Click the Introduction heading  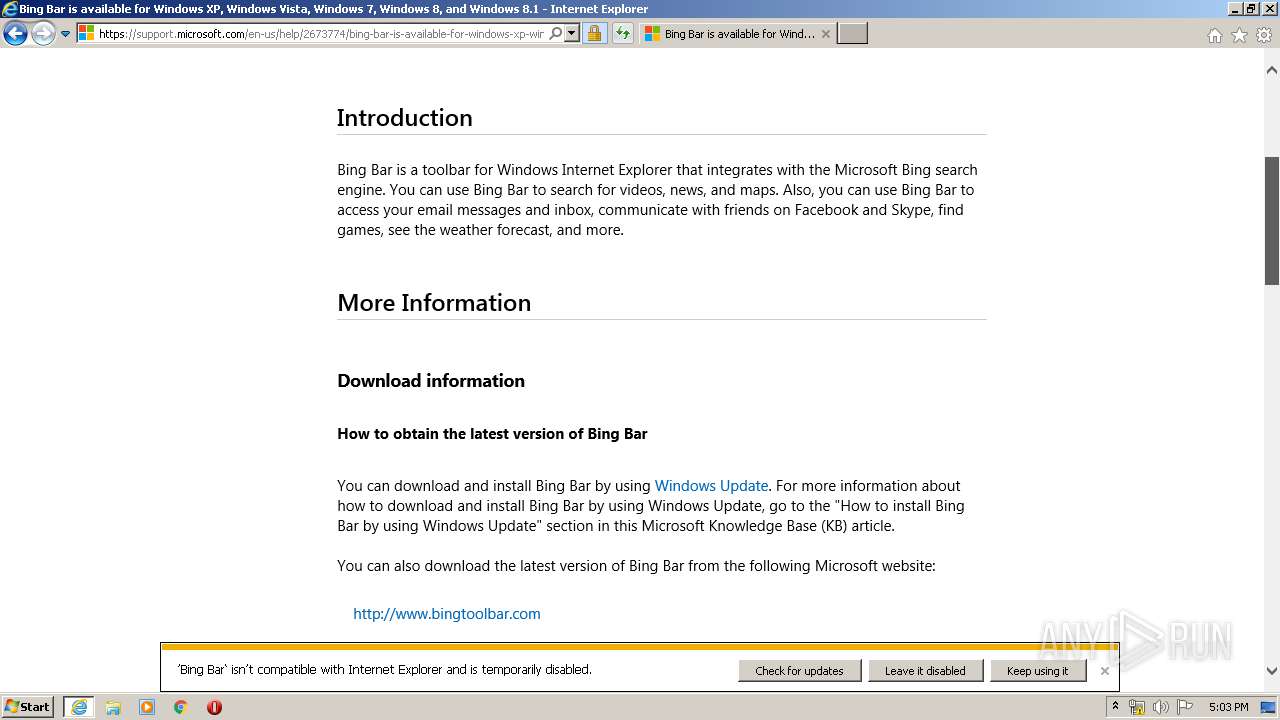pos(404,118)
